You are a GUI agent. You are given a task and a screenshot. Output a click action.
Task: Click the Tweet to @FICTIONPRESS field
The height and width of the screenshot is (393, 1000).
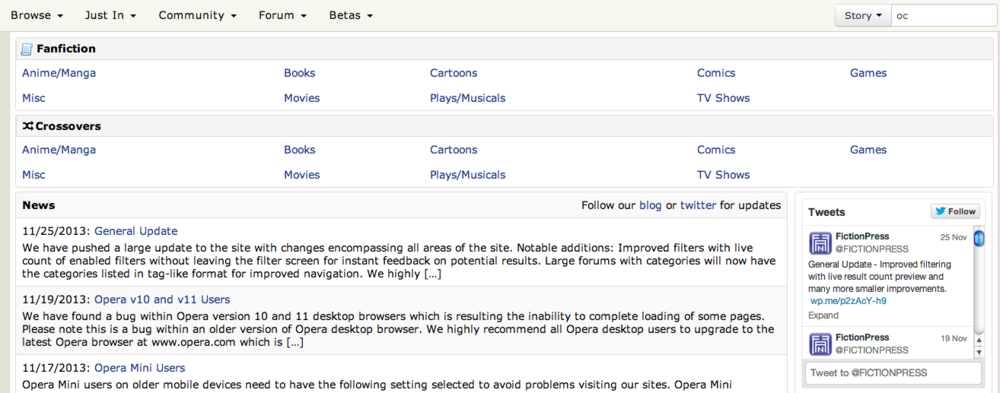coord(893,373)
